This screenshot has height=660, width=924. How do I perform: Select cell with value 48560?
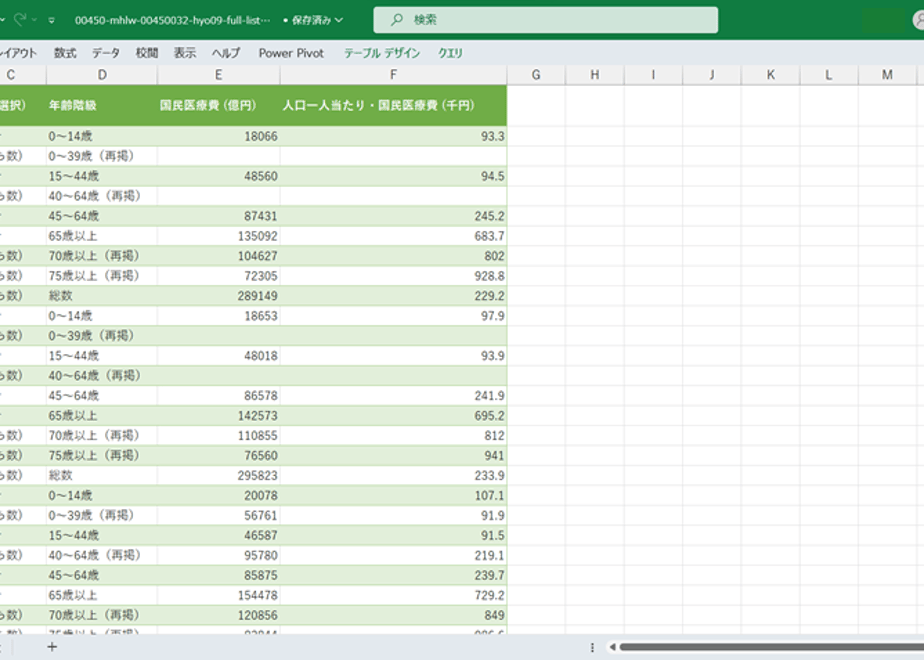click(x=219, y=176)
